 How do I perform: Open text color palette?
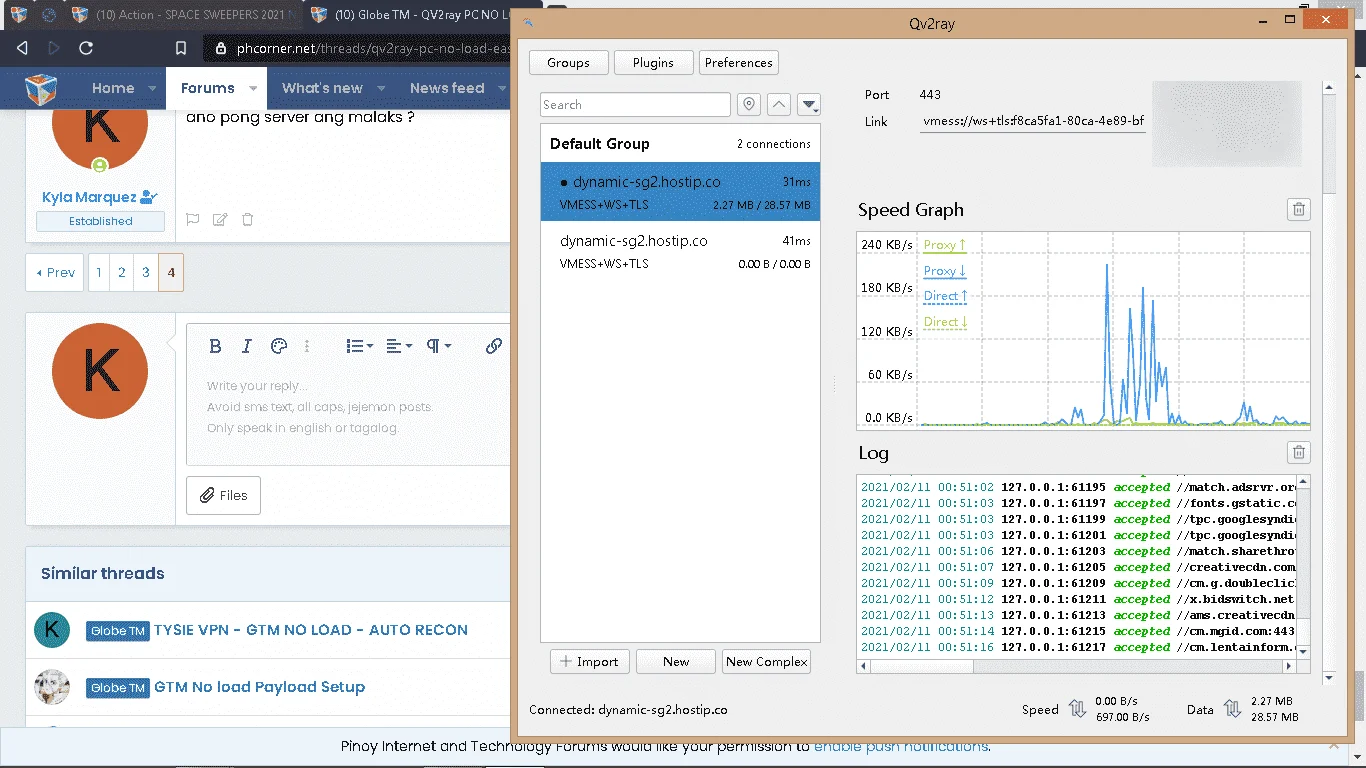[x=279, y=346]
